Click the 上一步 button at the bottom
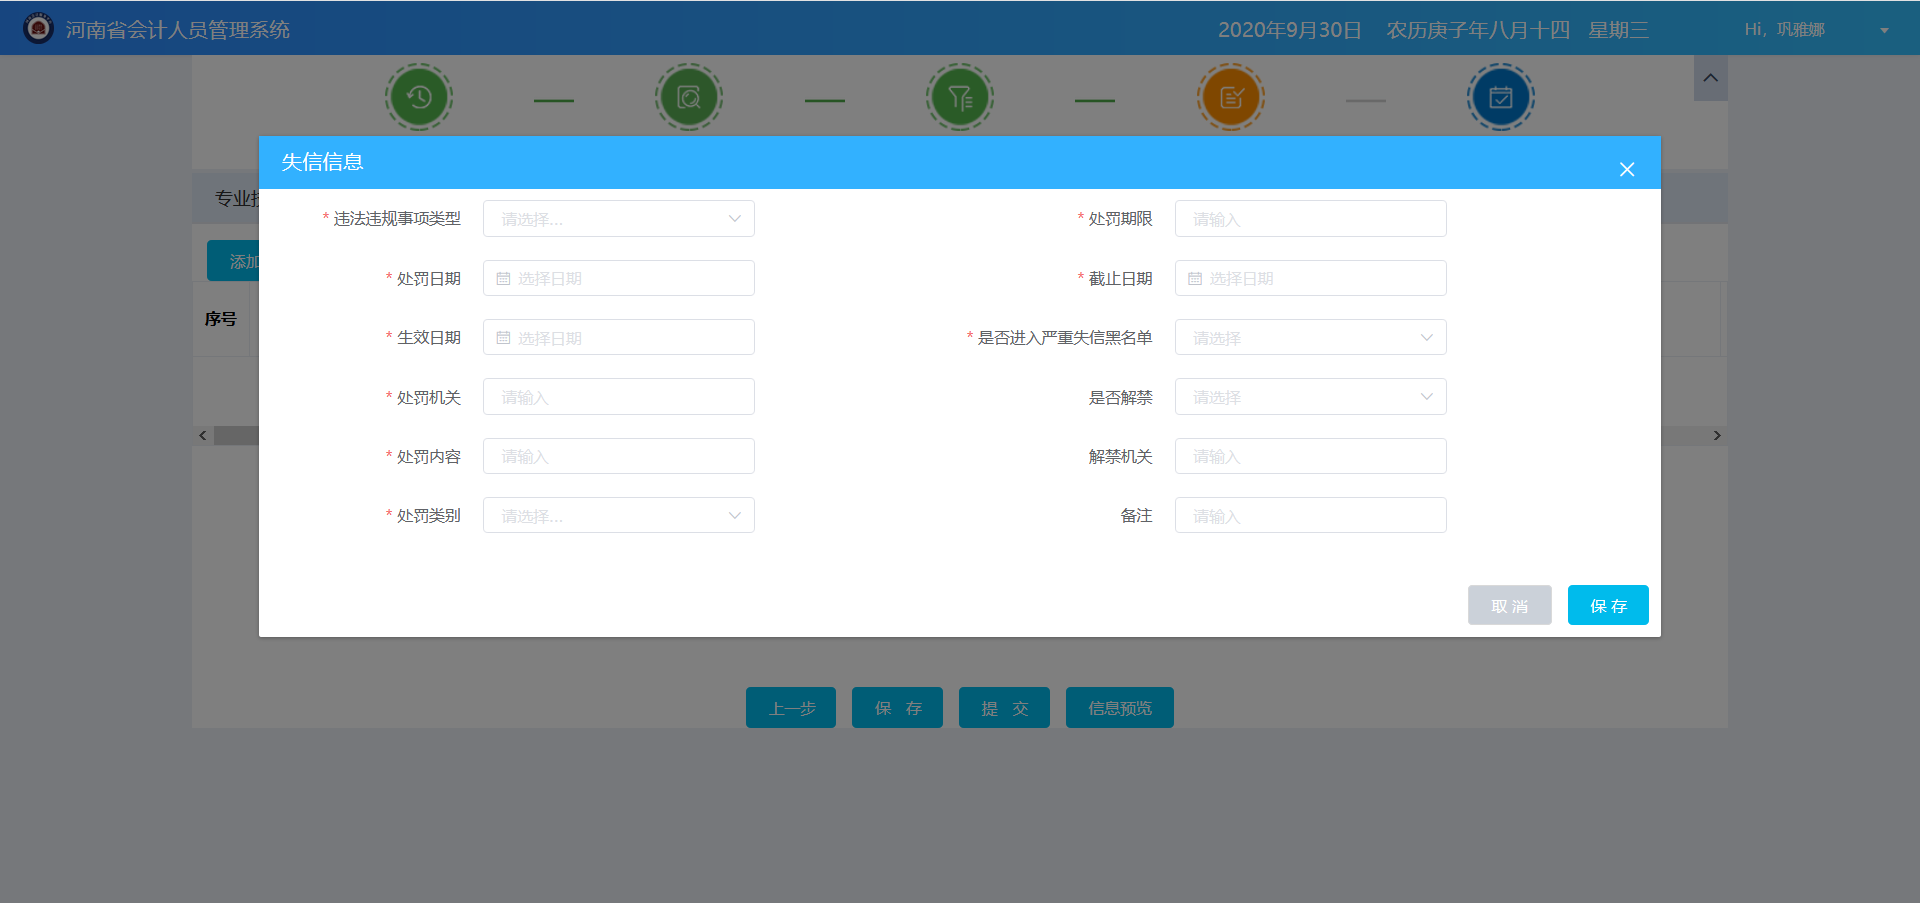Image resolution: width=1920 pixels, height=903 pixels. coord(790,707)
